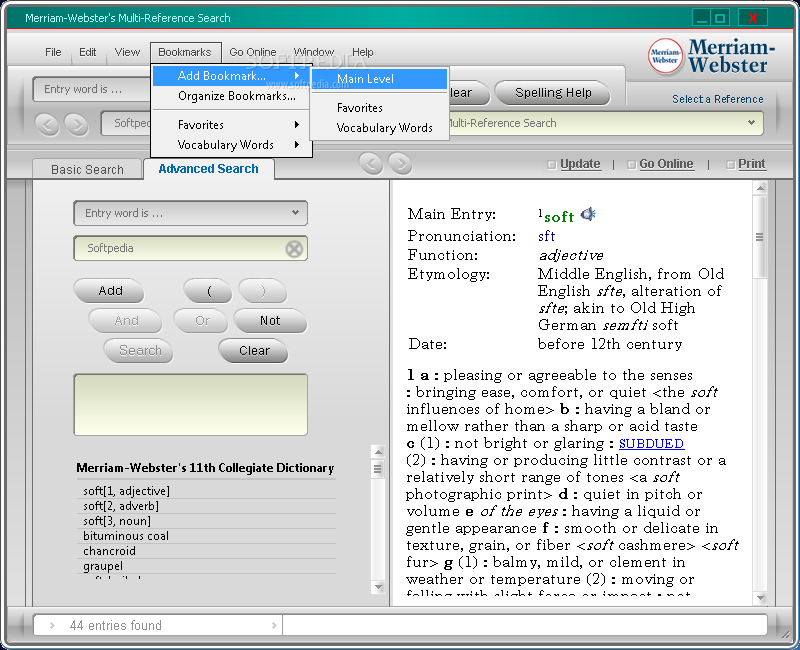Viewport: 800px width, 650px height.
Task: Click the Or operator button
Action: (202, 321)
